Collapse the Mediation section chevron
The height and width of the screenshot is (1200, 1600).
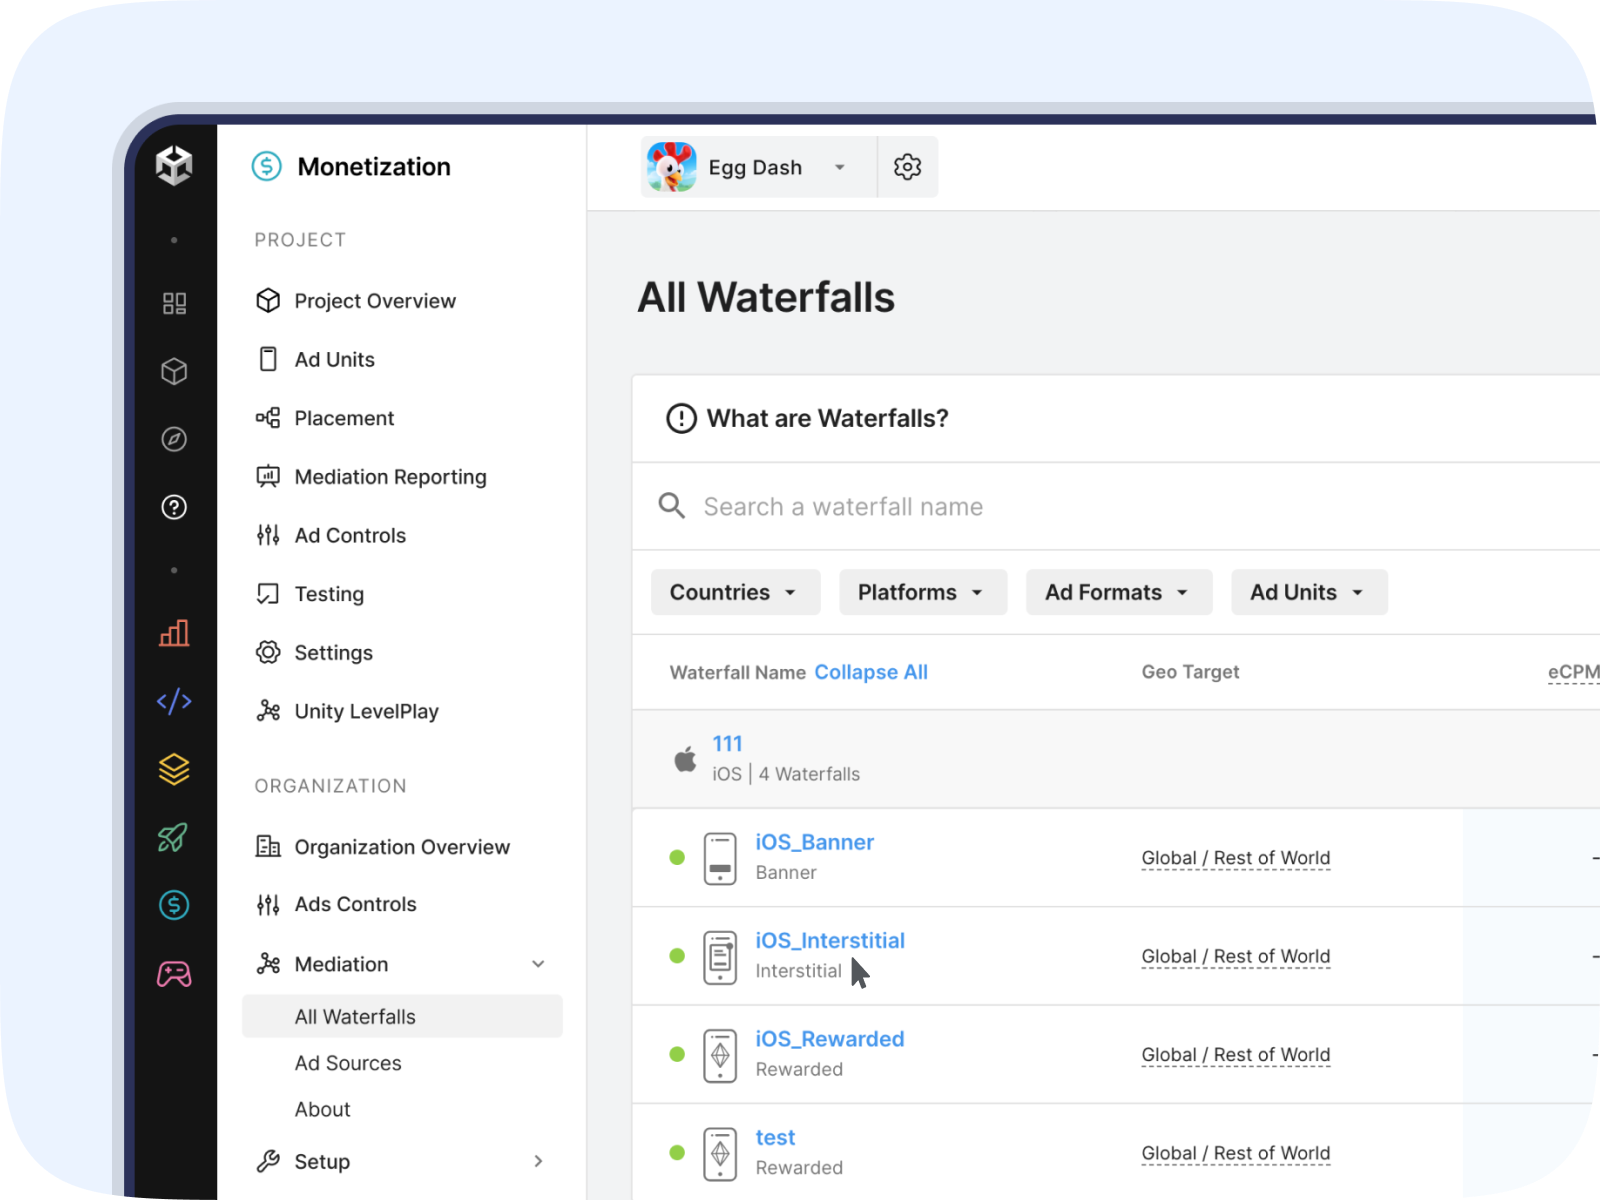pos(538,964)
